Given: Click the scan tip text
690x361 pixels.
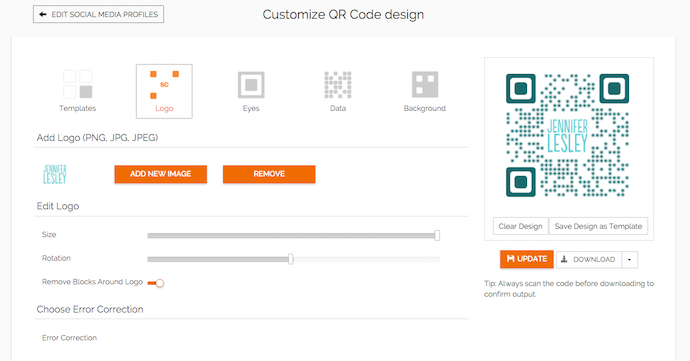Looking at the screenshot, I should pyautogui.click(x=569, y=289).
